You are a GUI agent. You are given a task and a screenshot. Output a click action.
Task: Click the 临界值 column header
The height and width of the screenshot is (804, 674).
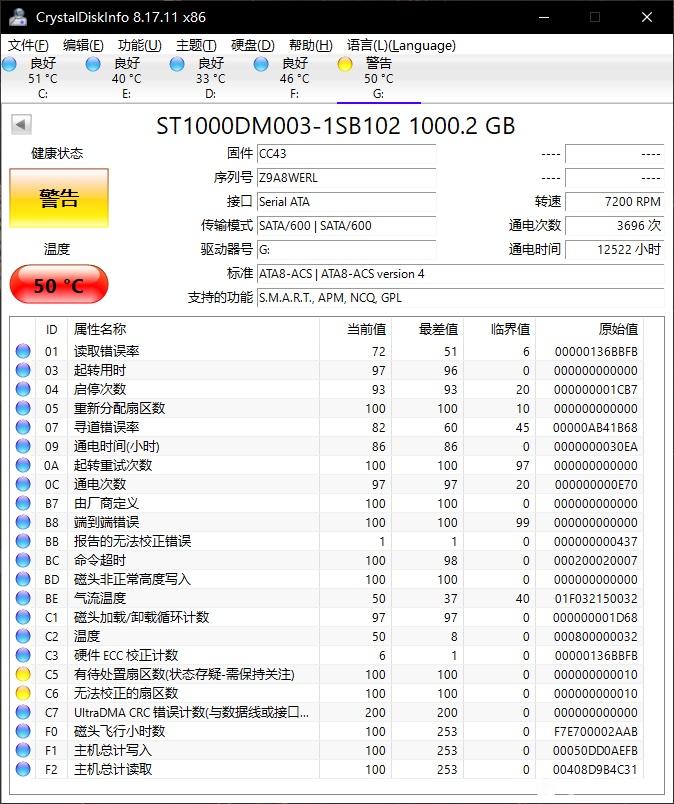pos(499,329)
